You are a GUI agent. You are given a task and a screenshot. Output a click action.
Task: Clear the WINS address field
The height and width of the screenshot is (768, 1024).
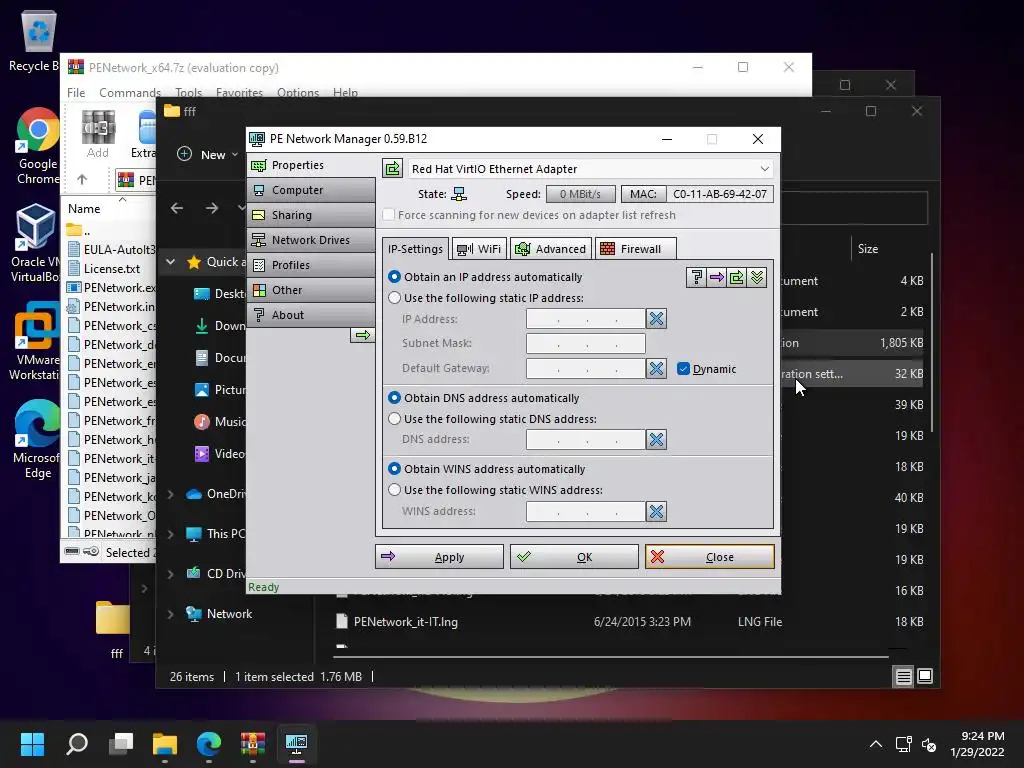656,511
